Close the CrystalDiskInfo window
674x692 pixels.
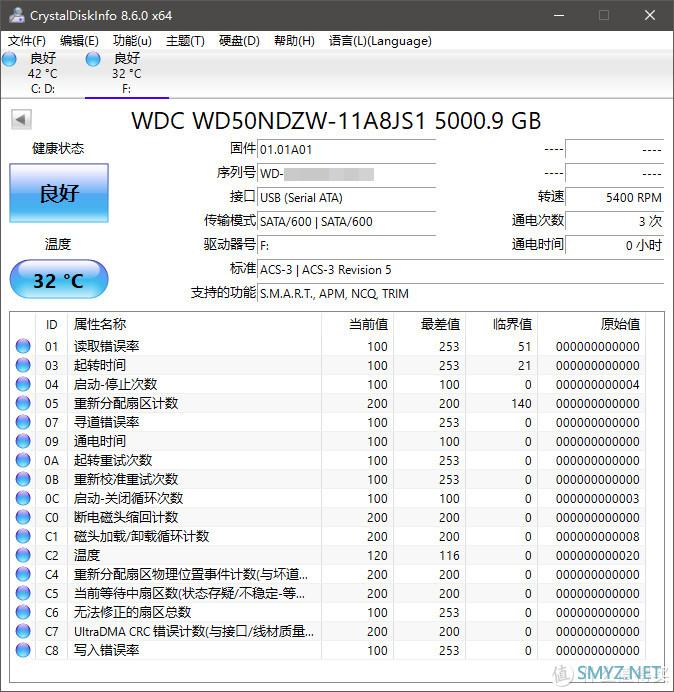point(650,15)
